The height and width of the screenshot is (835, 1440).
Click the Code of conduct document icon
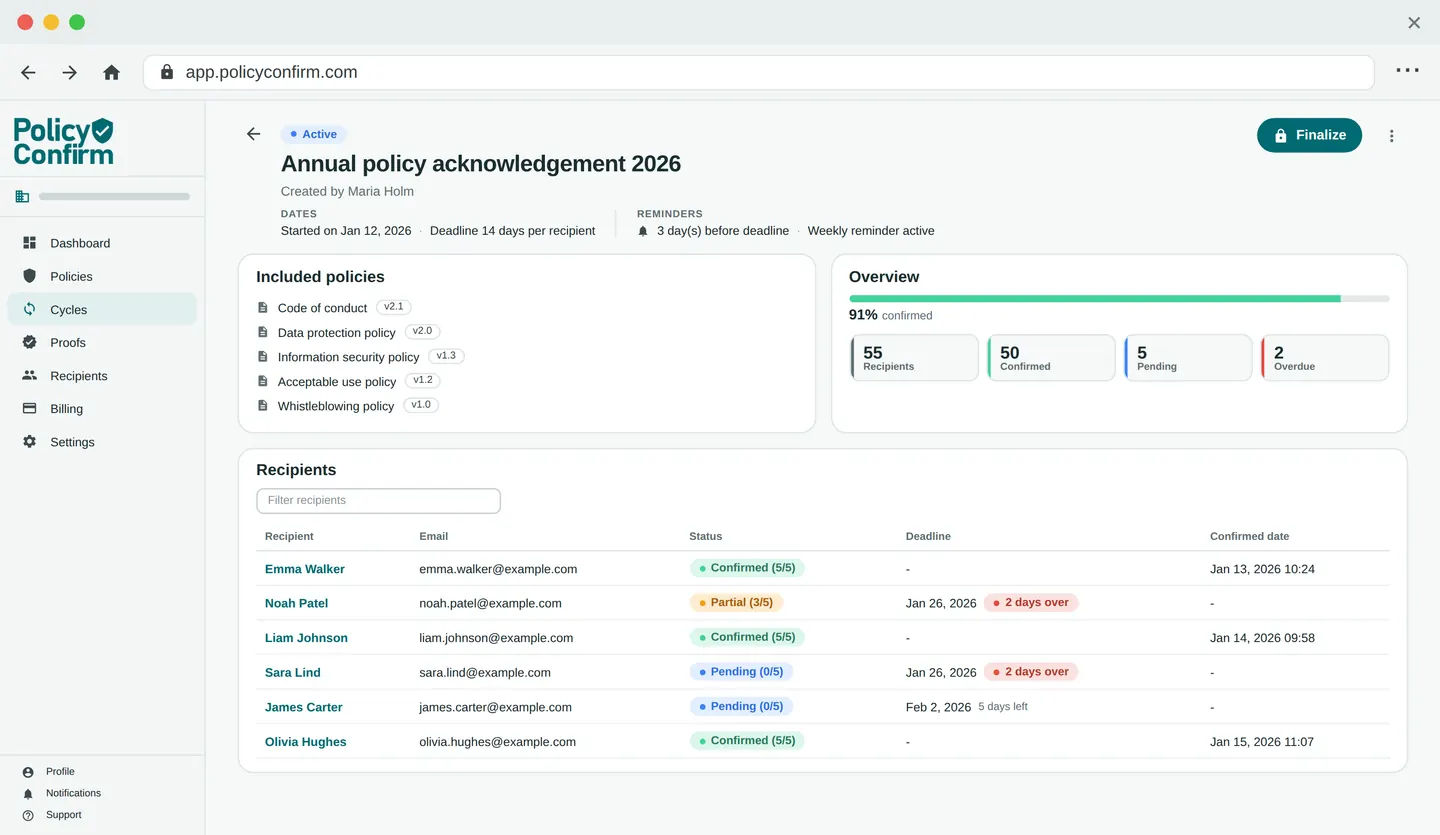[x=263, y=307]
